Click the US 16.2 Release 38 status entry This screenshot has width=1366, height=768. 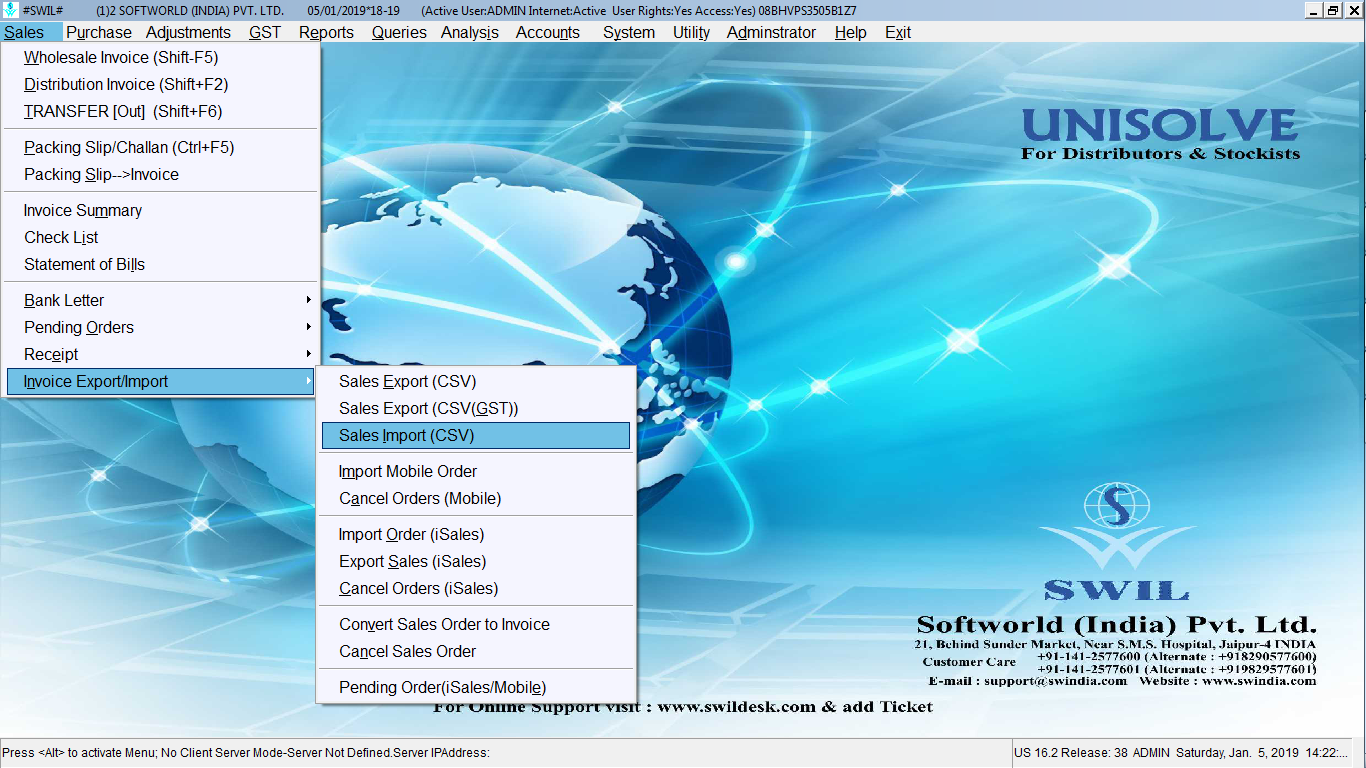[1070, 753]
